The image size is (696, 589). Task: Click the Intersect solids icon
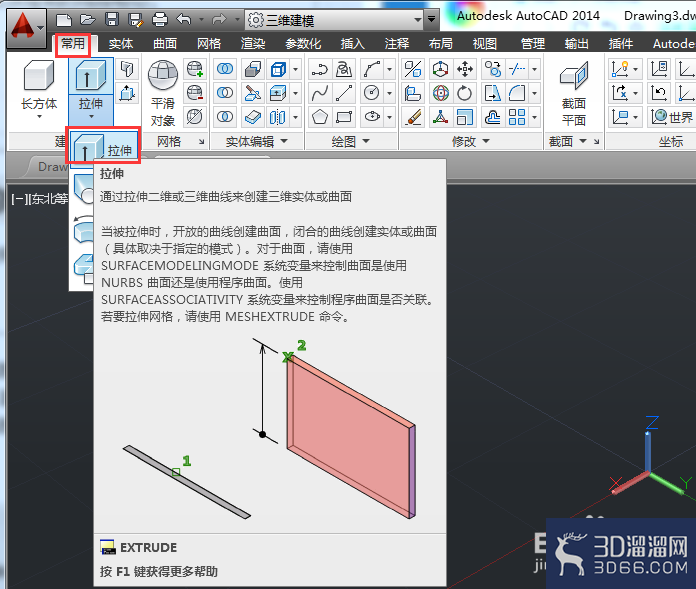tap(225, 117)
